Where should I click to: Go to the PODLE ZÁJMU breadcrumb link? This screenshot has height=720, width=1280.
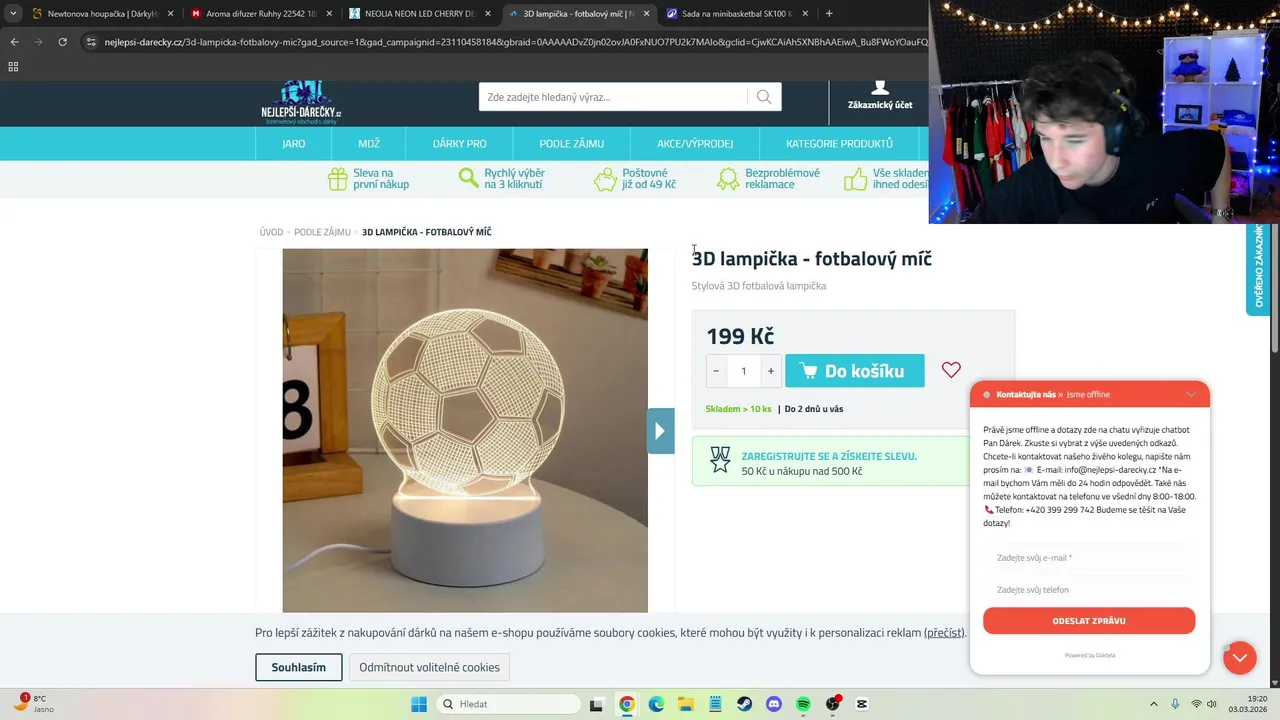[x=322, y=232]
